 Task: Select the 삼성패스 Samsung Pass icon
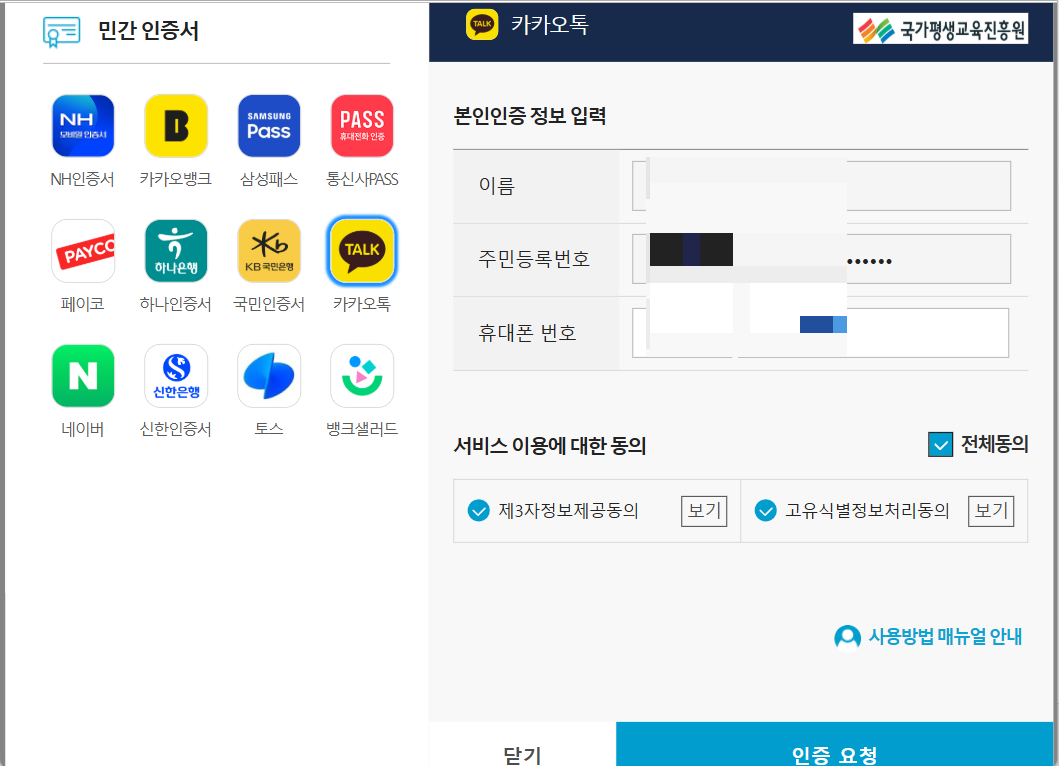click(269, 126)
